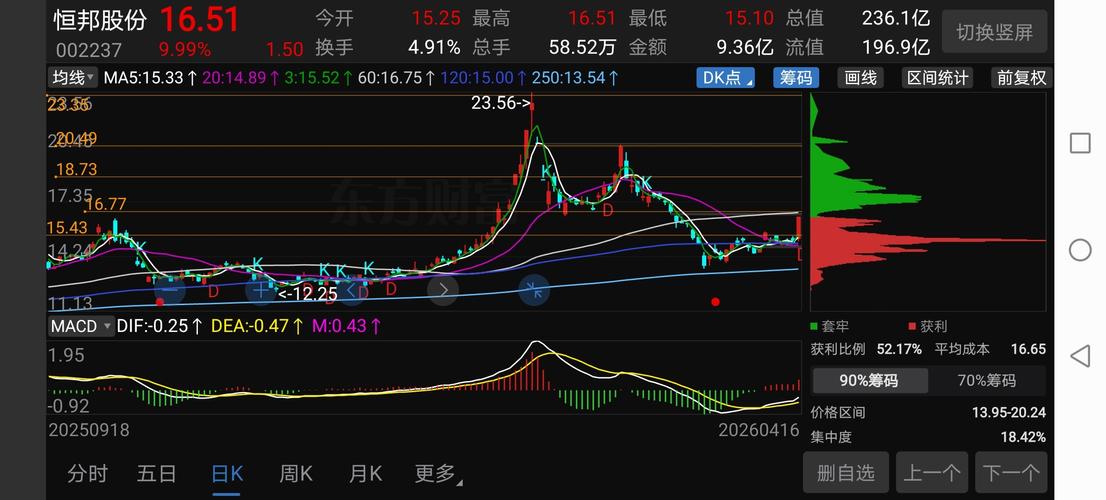This screenshot has width=1106, height=500.
Task: Select the 日K tab
Action: point(227,474)
